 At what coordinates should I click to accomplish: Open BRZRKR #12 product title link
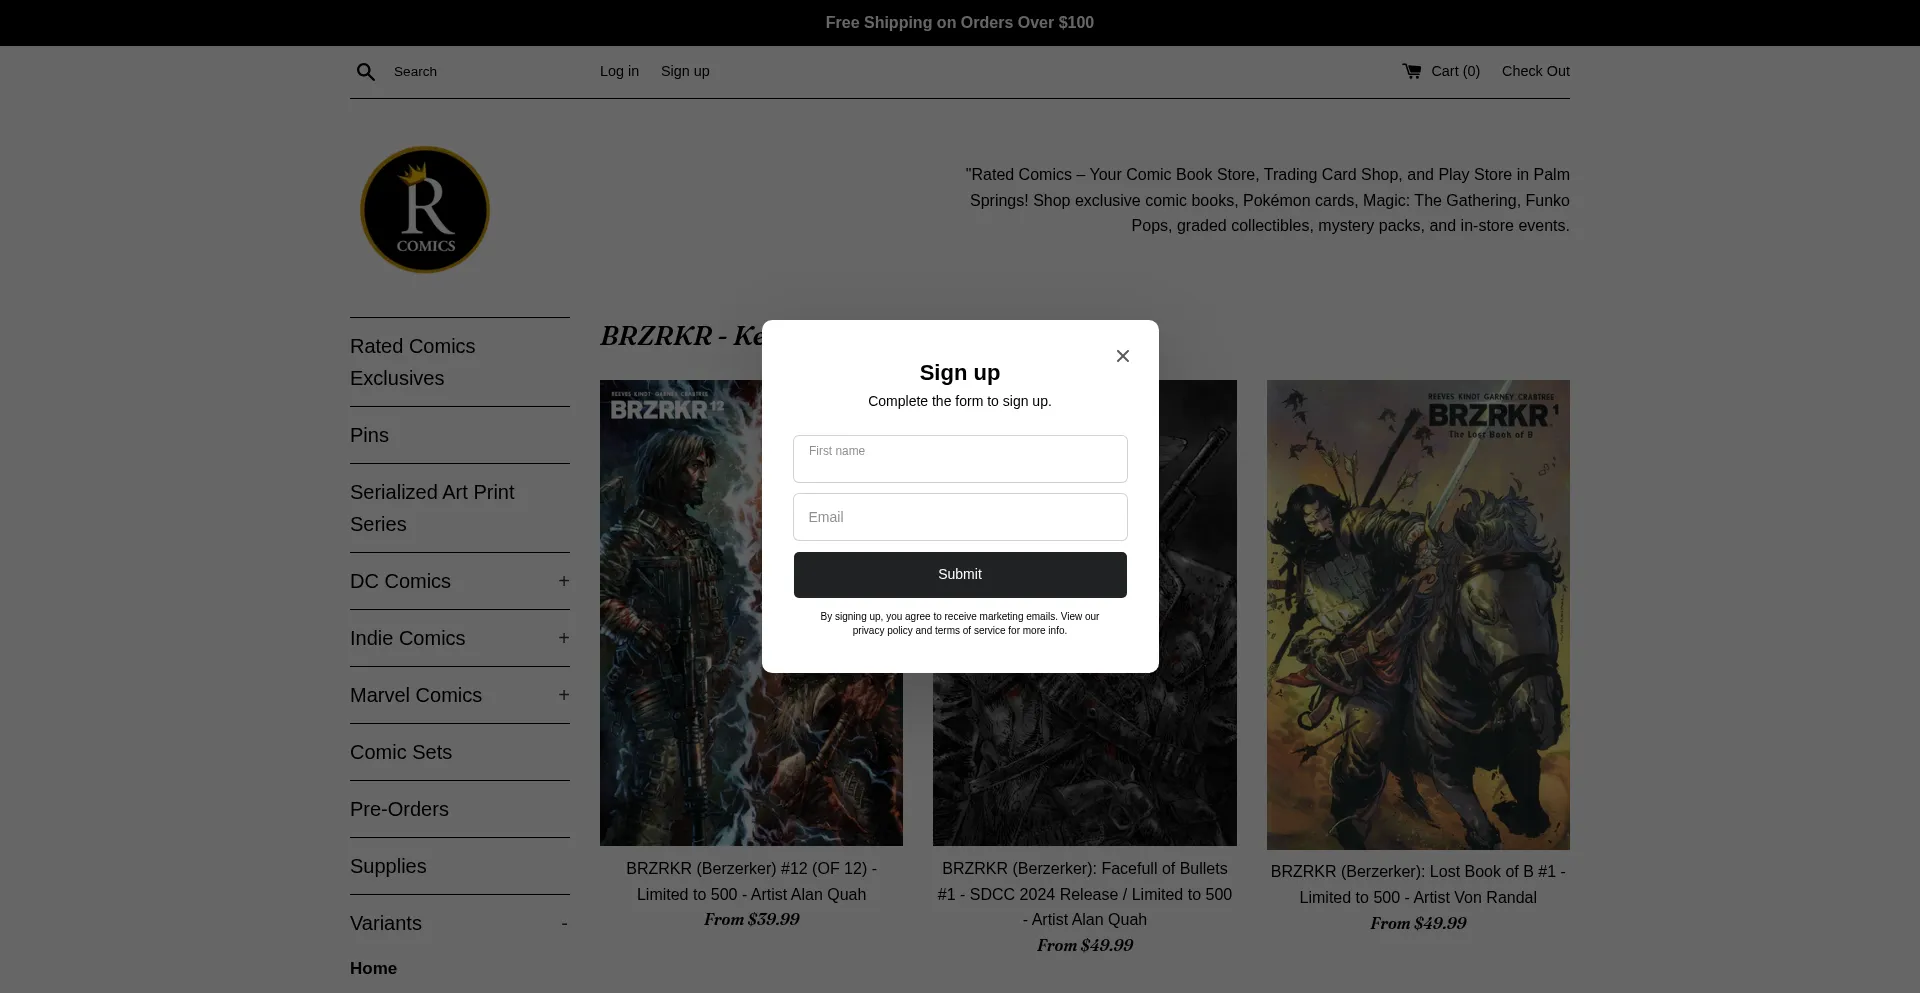751,881
